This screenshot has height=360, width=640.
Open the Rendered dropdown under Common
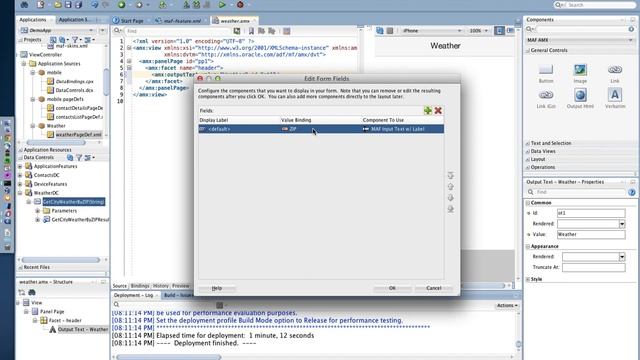(x=622, y=224)
